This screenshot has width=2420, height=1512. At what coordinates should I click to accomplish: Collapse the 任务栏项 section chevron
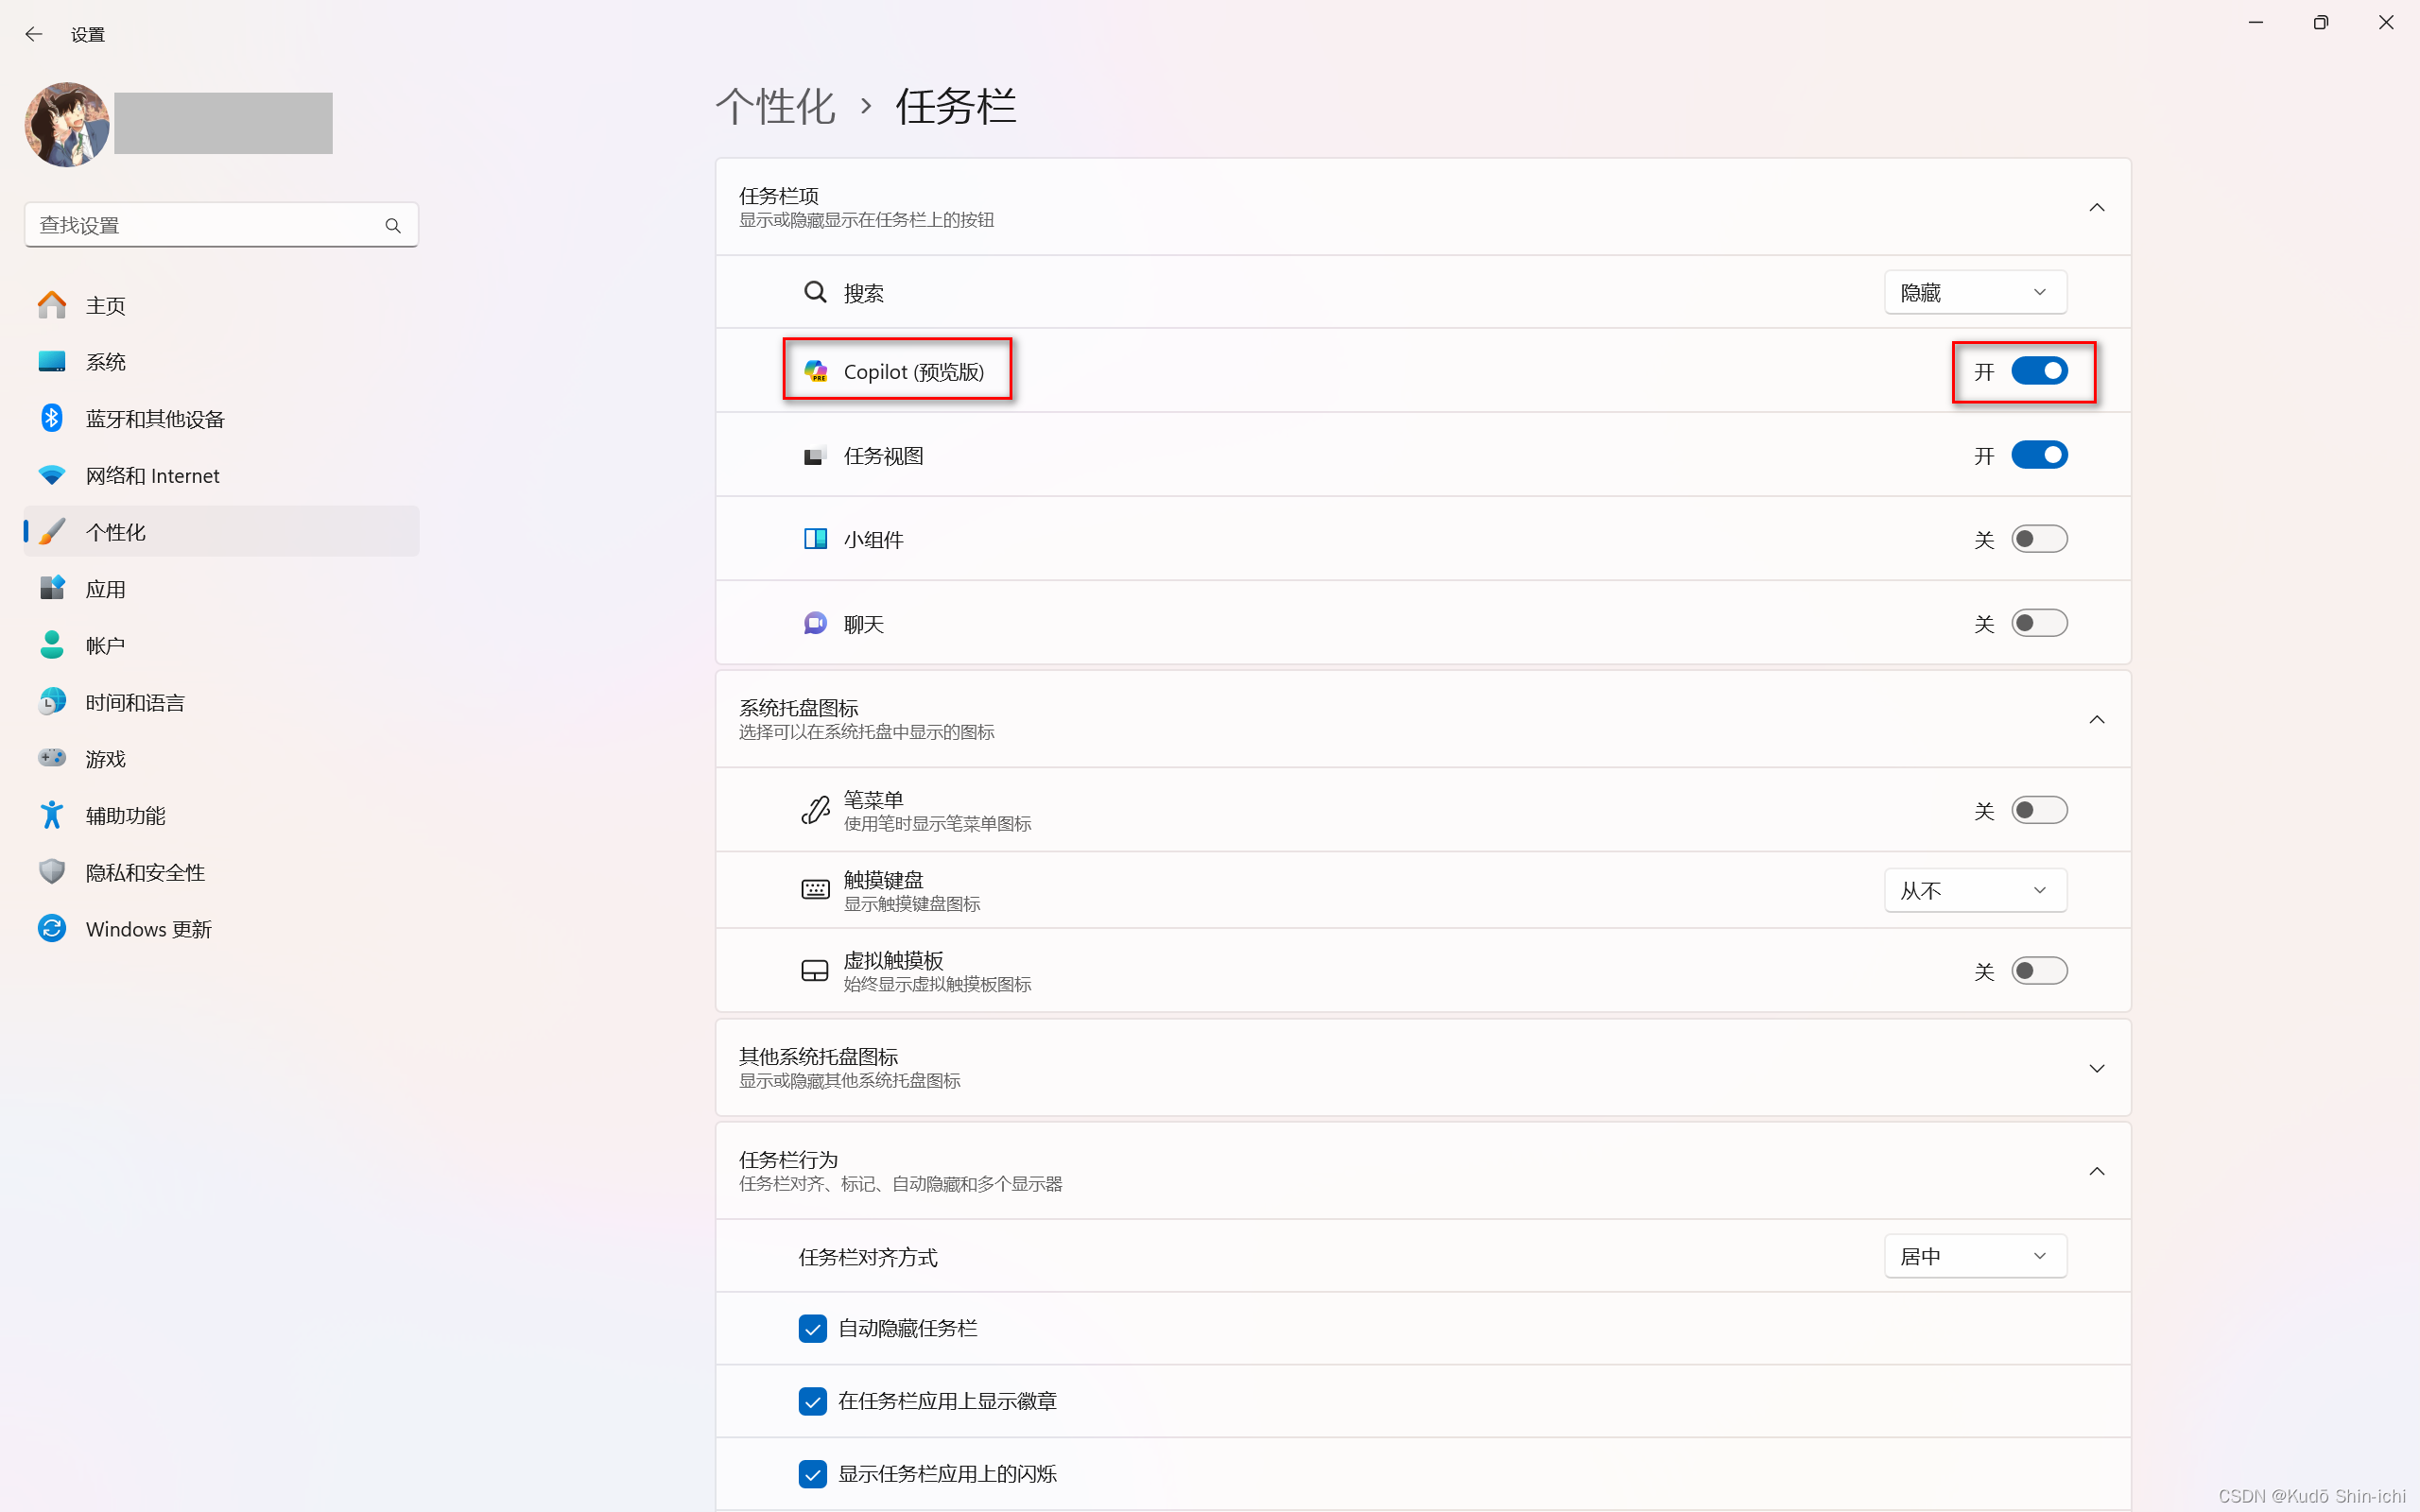pos(2097,207)
